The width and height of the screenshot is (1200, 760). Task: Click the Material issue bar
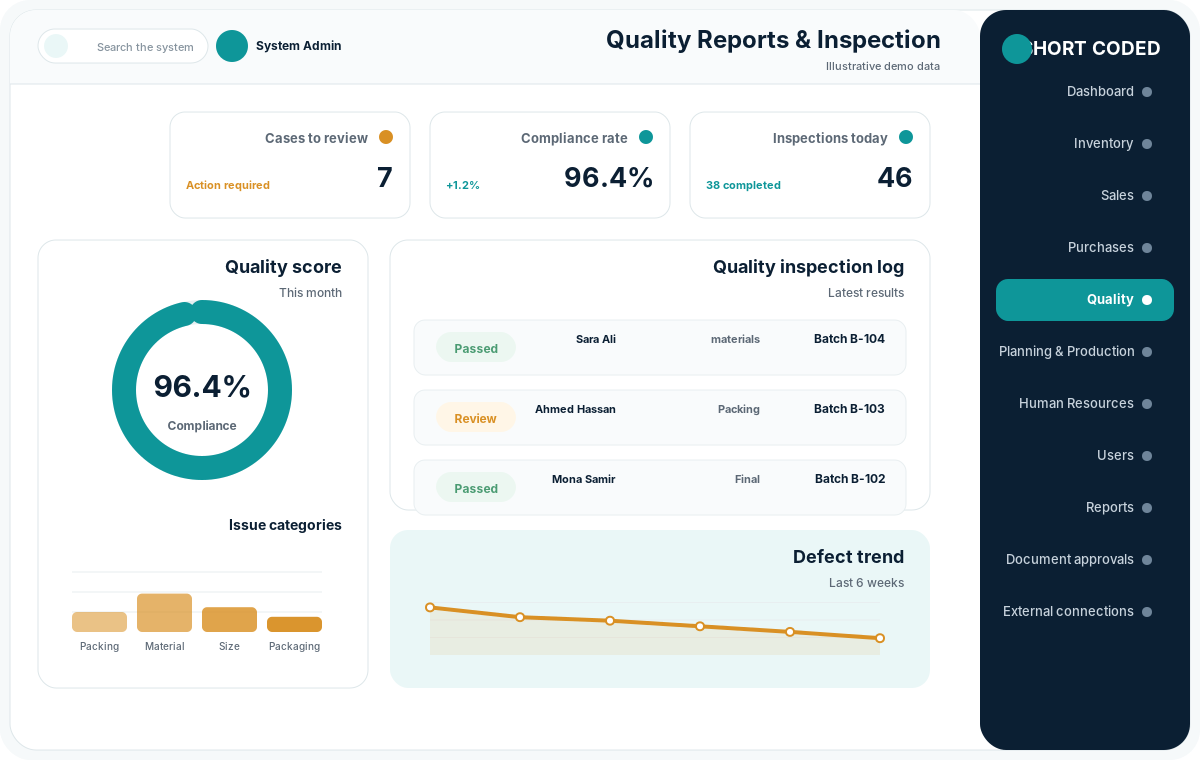click(164, 613)
